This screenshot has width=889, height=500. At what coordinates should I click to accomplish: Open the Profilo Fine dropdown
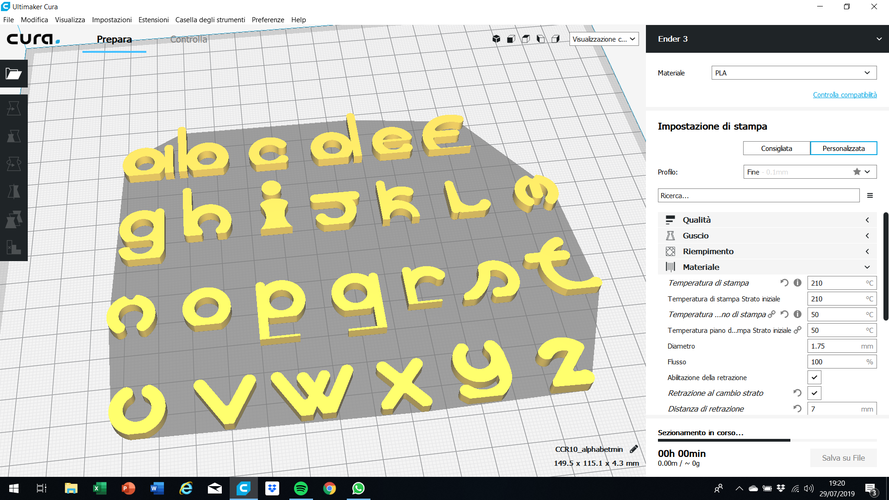pyautogui.click(x=810, y=172)
